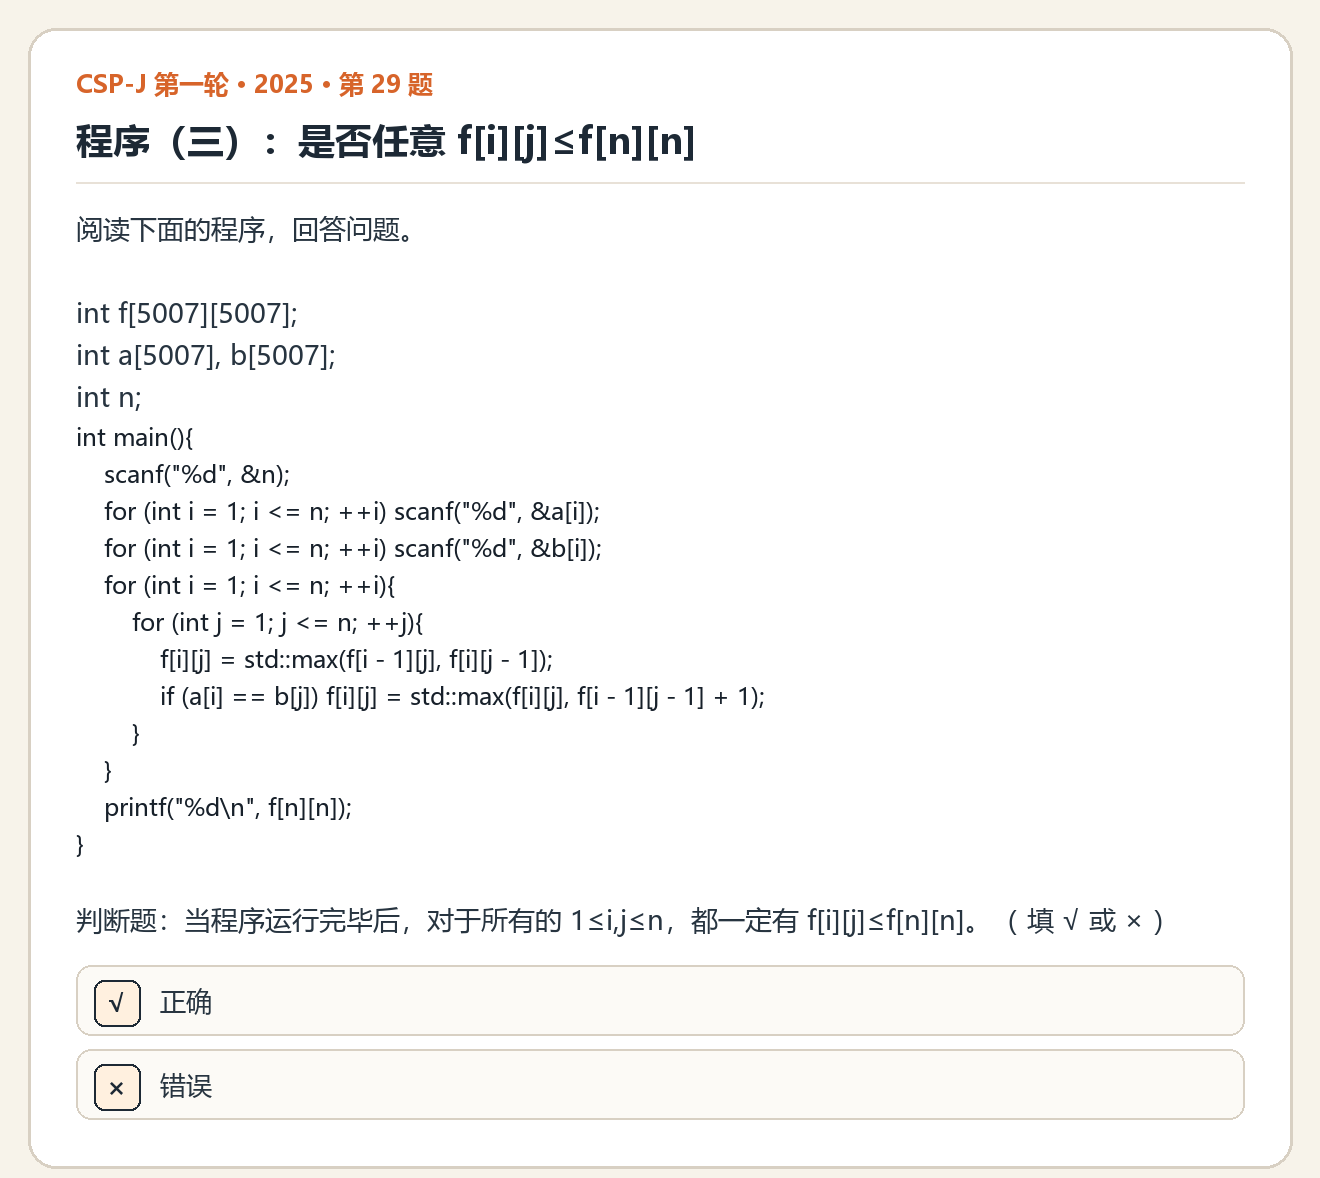
Task: Click the title 程序（三）：是否任意 f[i][j]≤f[n][n]
Action: [x=385, y=141]
